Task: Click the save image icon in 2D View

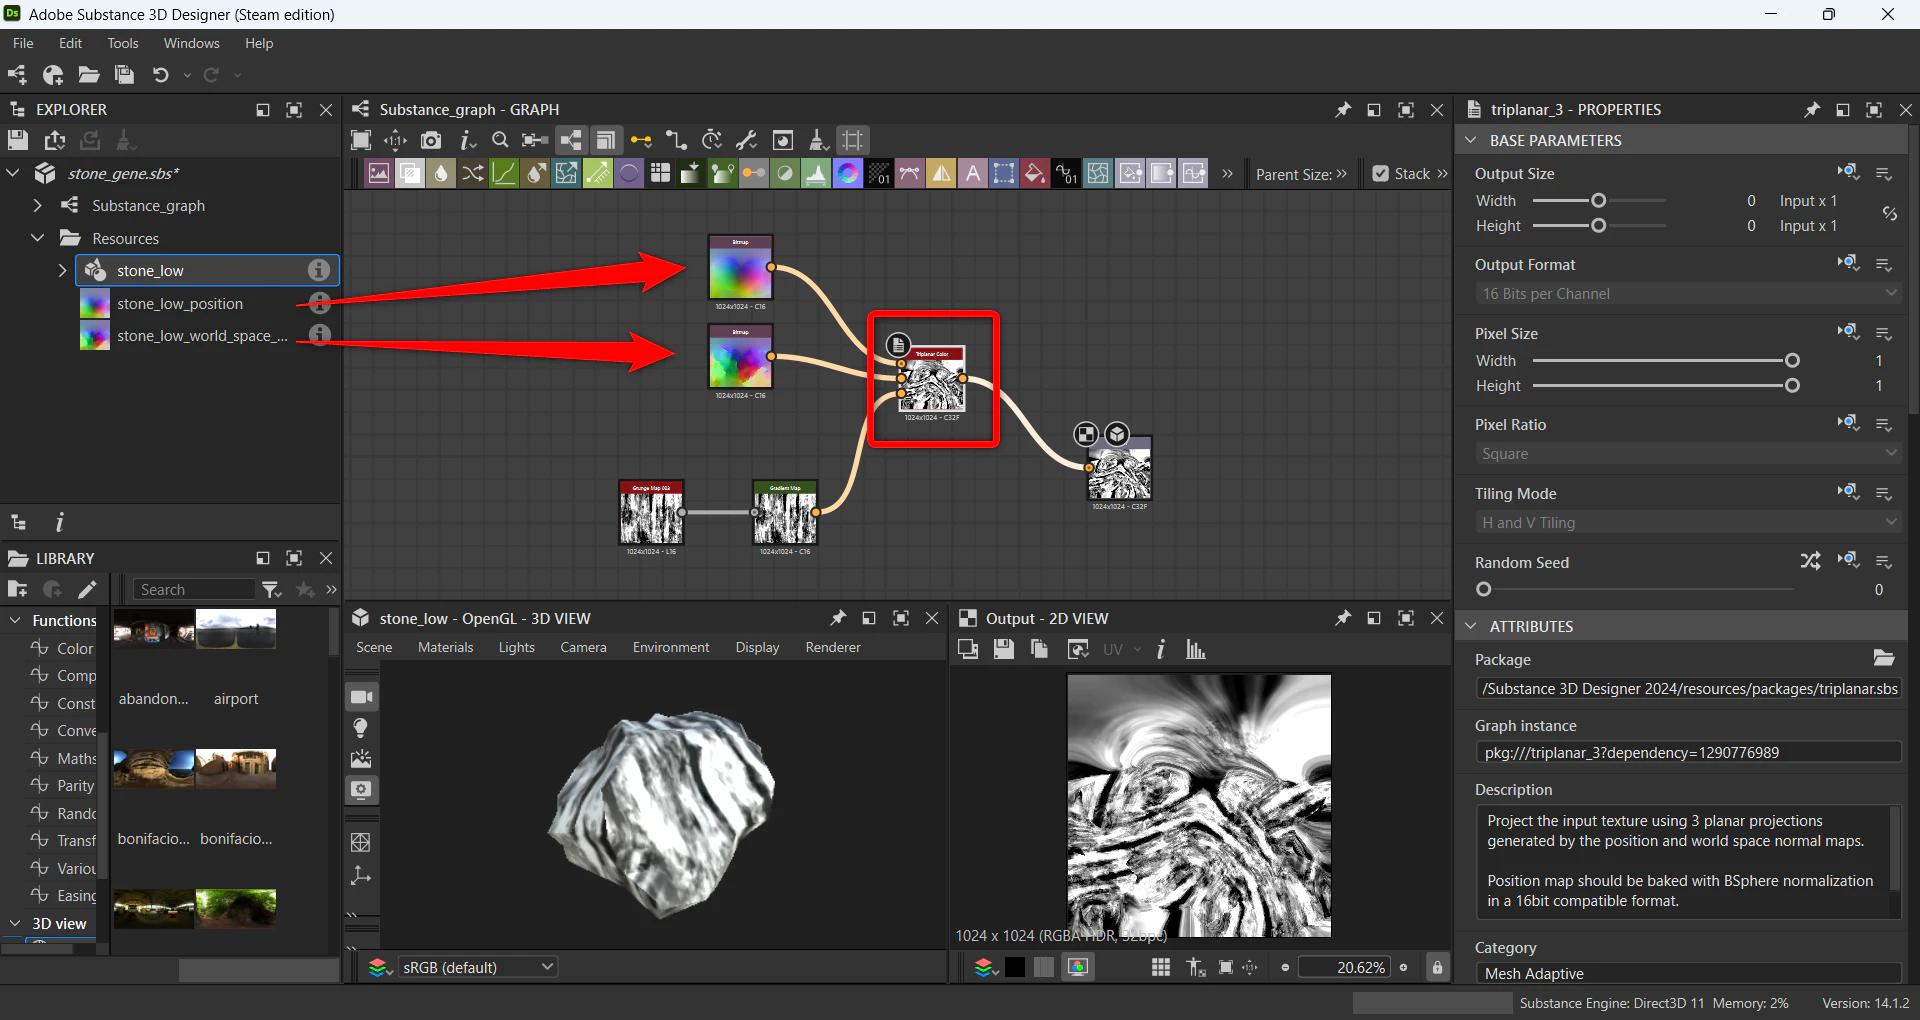Action: coord(1004,649)
